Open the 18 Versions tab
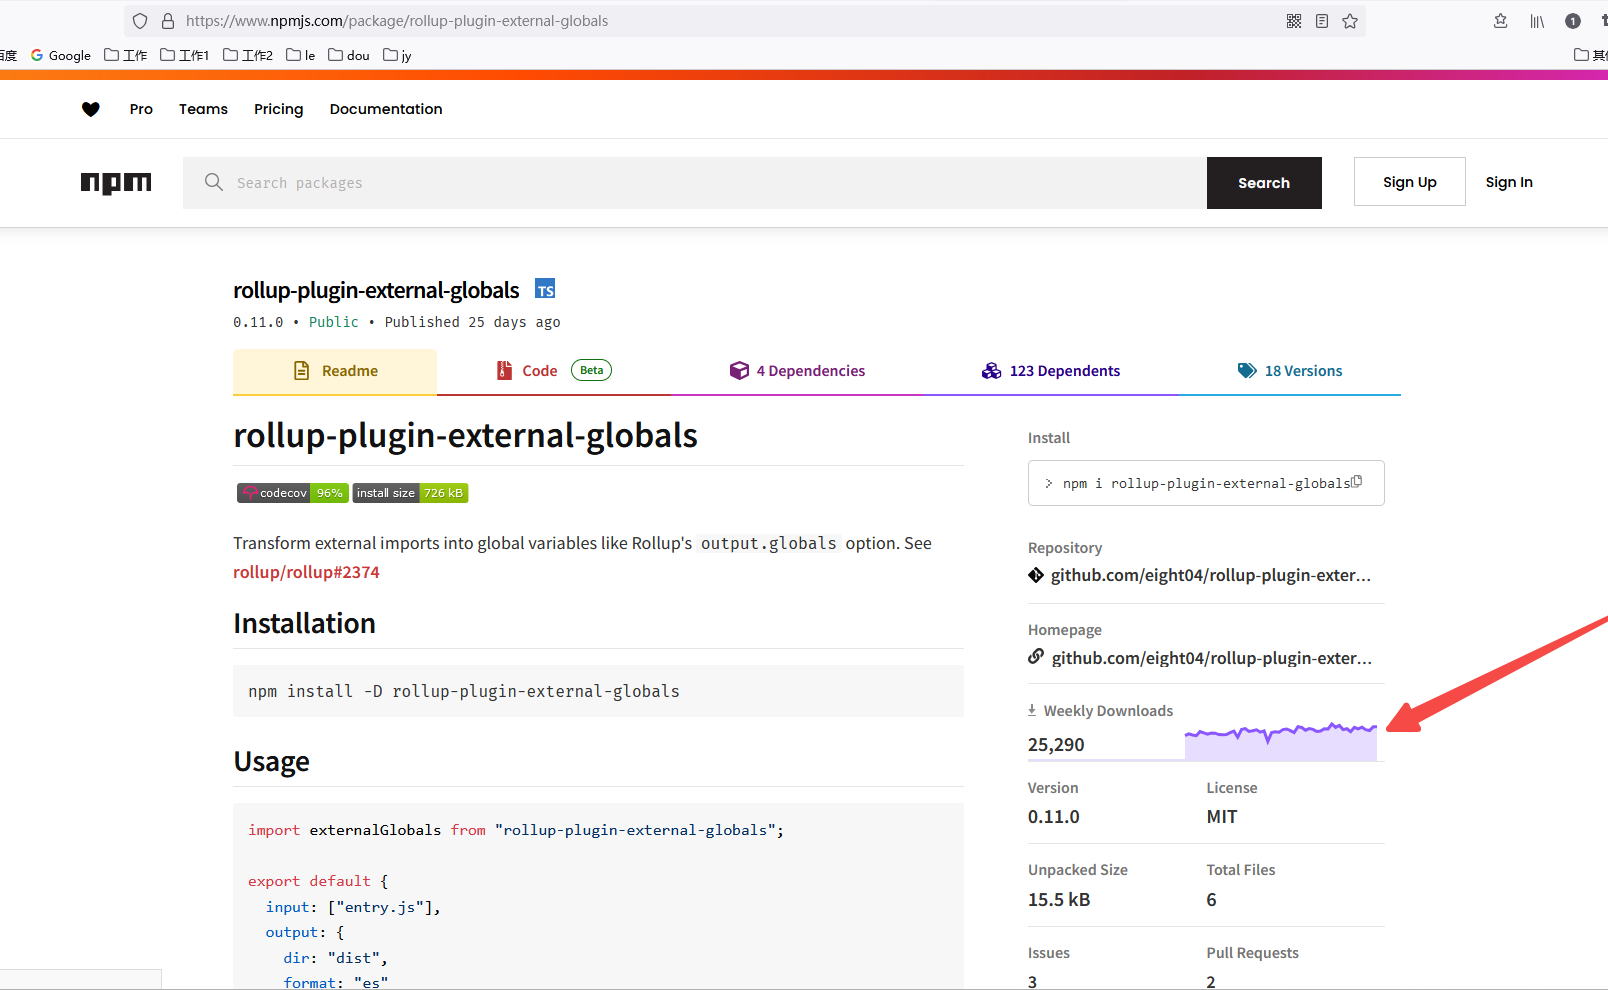 [x=1302, y=370]
